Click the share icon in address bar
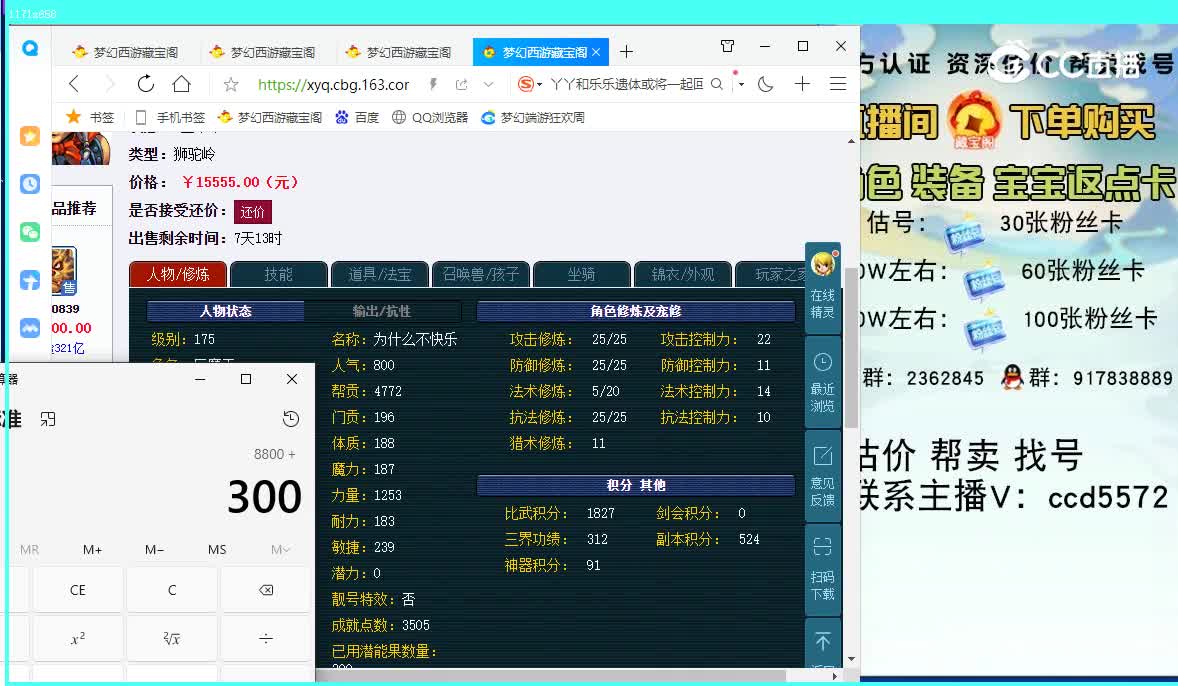The width and height of the screenshot is (1178, 686). (461, 84)
